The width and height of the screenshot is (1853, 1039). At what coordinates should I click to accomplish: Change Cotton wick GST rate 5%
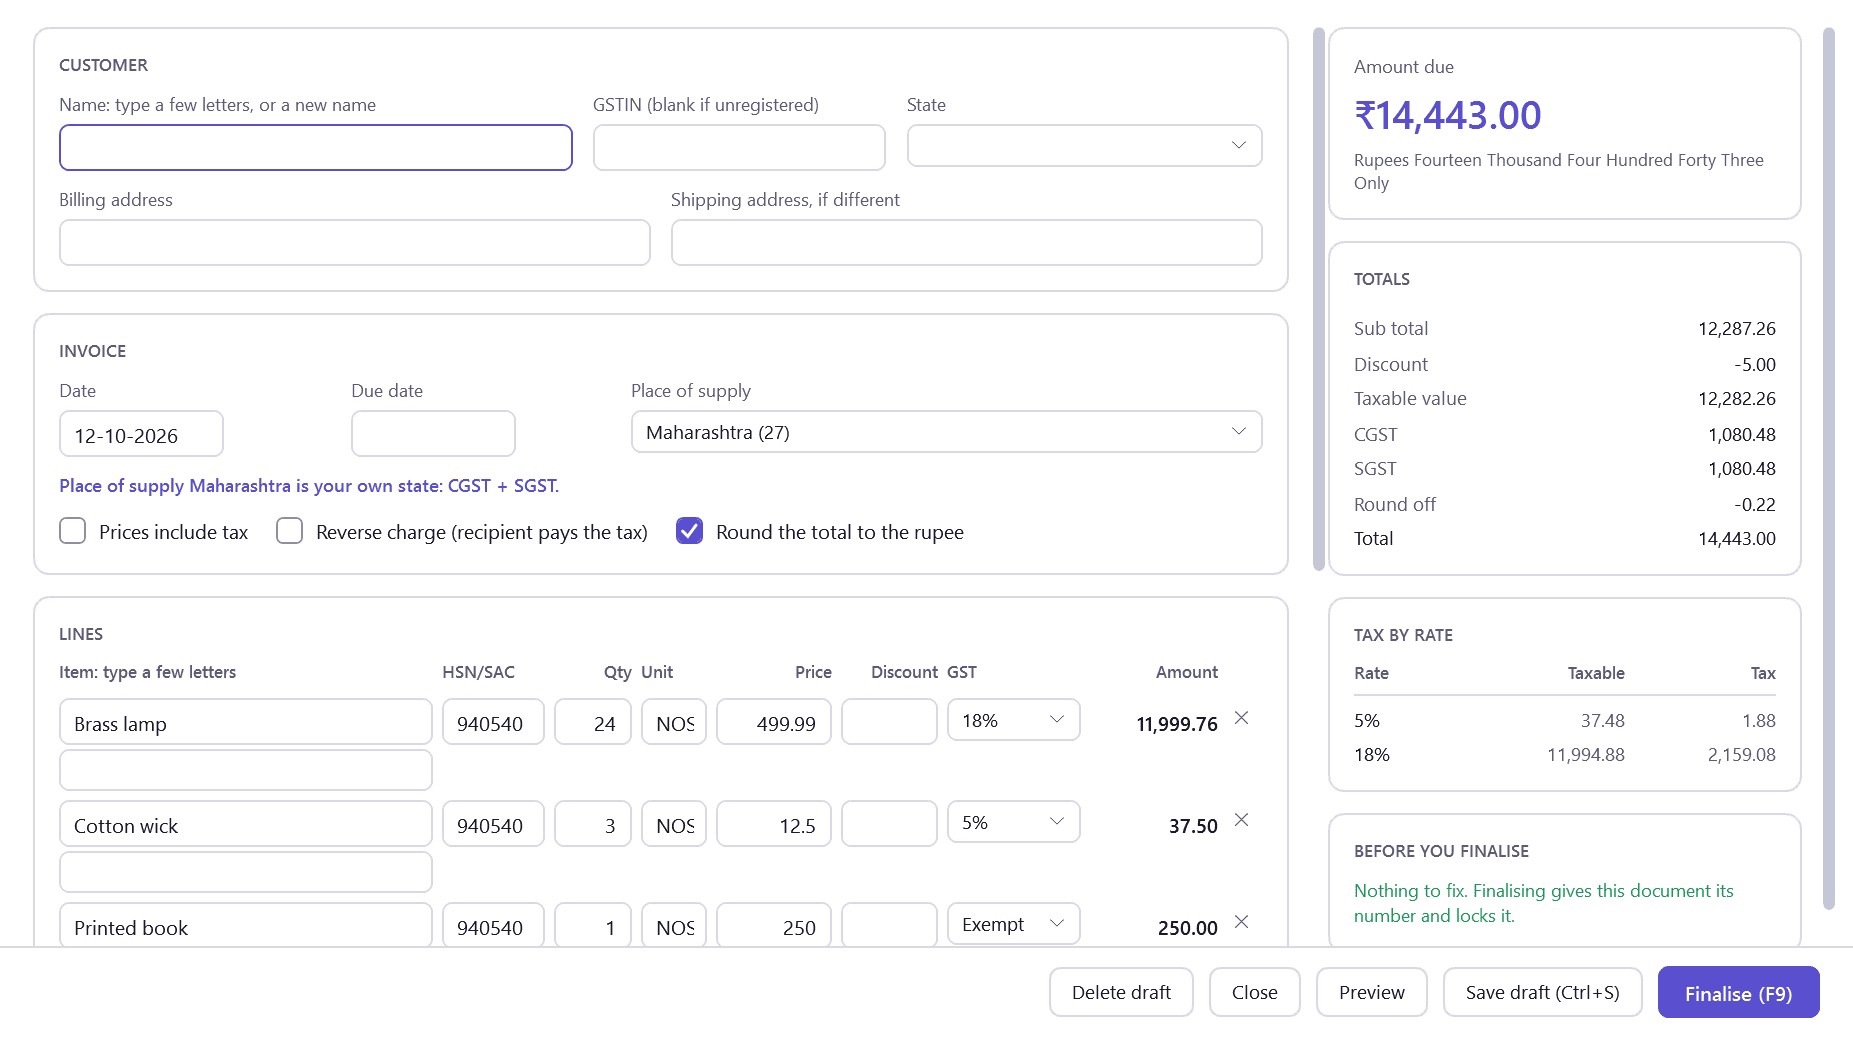[x=1013, y=822]
